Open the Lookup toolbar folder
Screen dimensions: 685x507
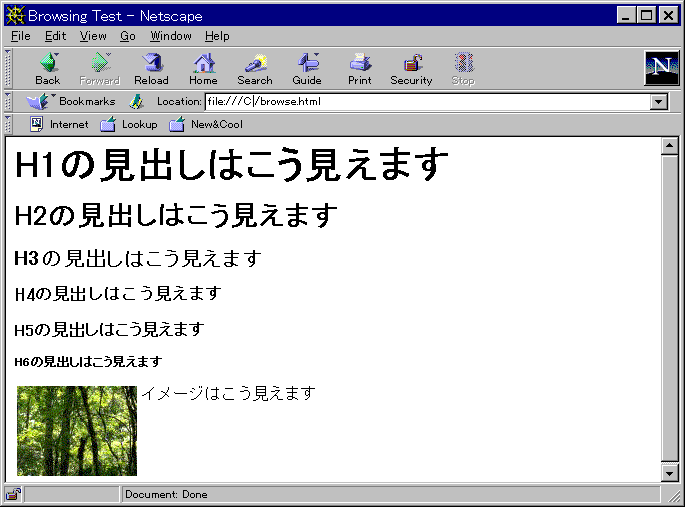pyautogui.click(x=128, y=124)
